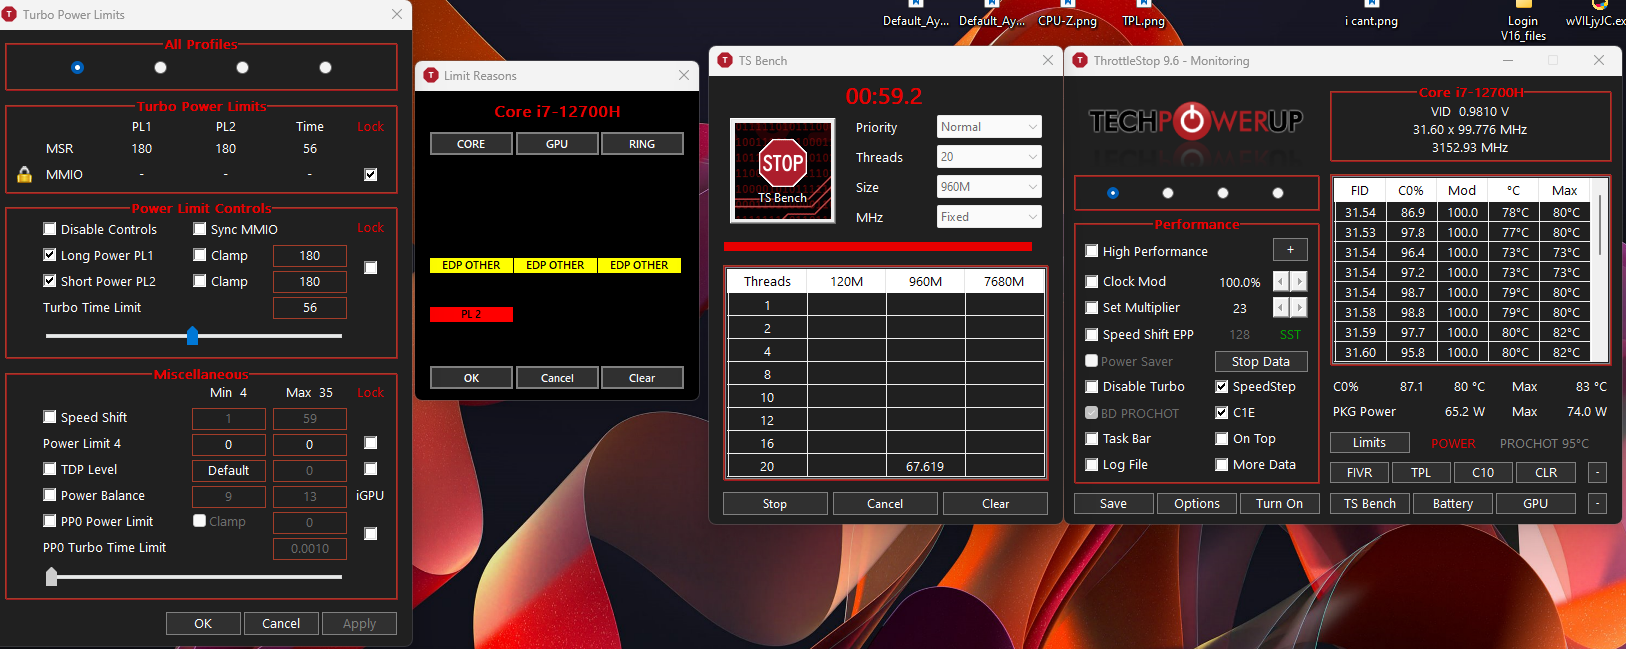1626x649 pixels.
Task: Open TPL window
Action: point(1421,473)
